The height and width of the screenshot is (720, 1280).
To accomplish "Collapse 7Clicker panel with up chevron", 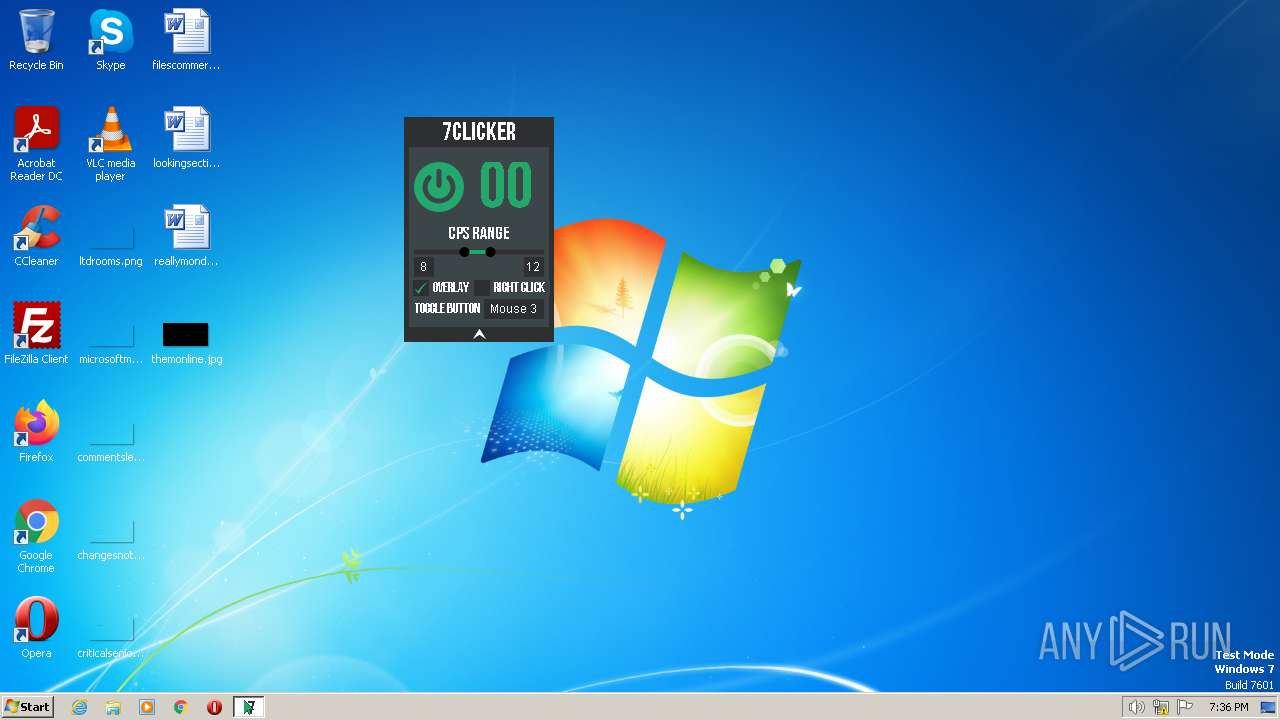I will pyautogui.click(x=479, y=334).
